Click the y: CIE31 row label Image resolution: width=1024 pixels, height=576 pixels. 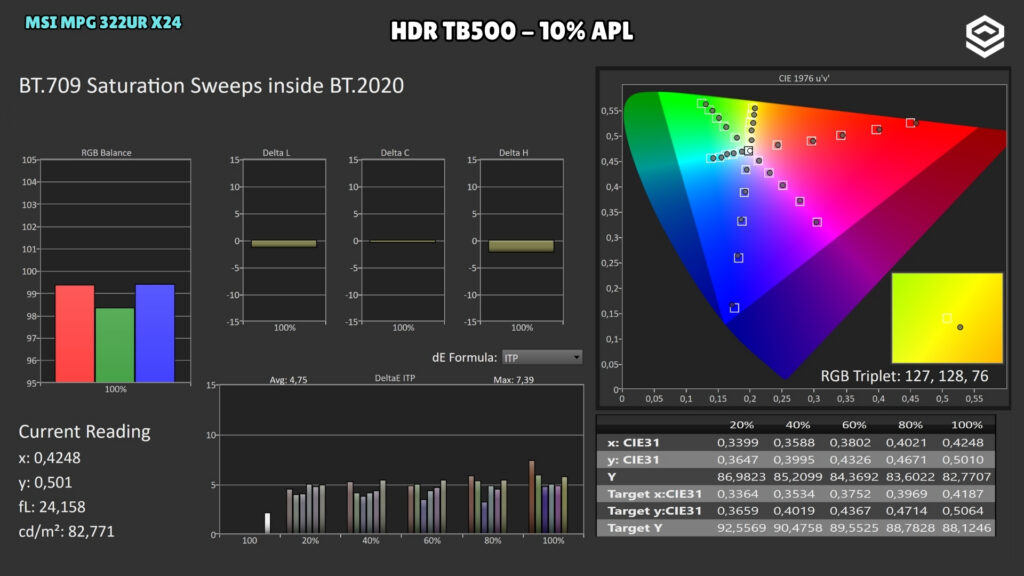633,460
